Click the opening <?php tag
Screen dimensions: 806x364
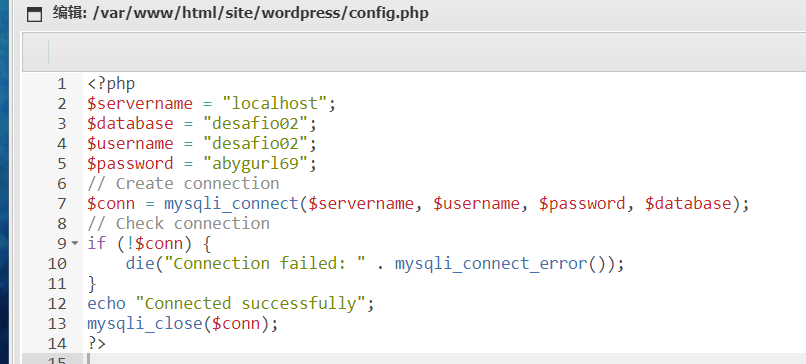111,84
